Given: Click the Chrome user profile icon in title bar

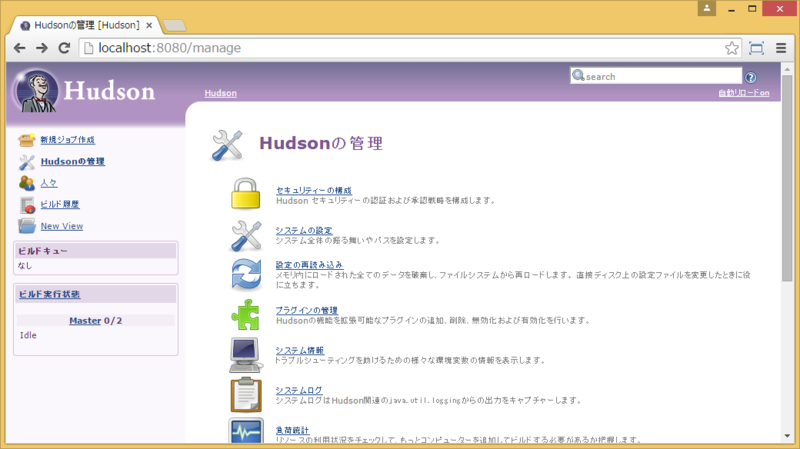Looking at the screenshot, I should (x=707, y=8).
